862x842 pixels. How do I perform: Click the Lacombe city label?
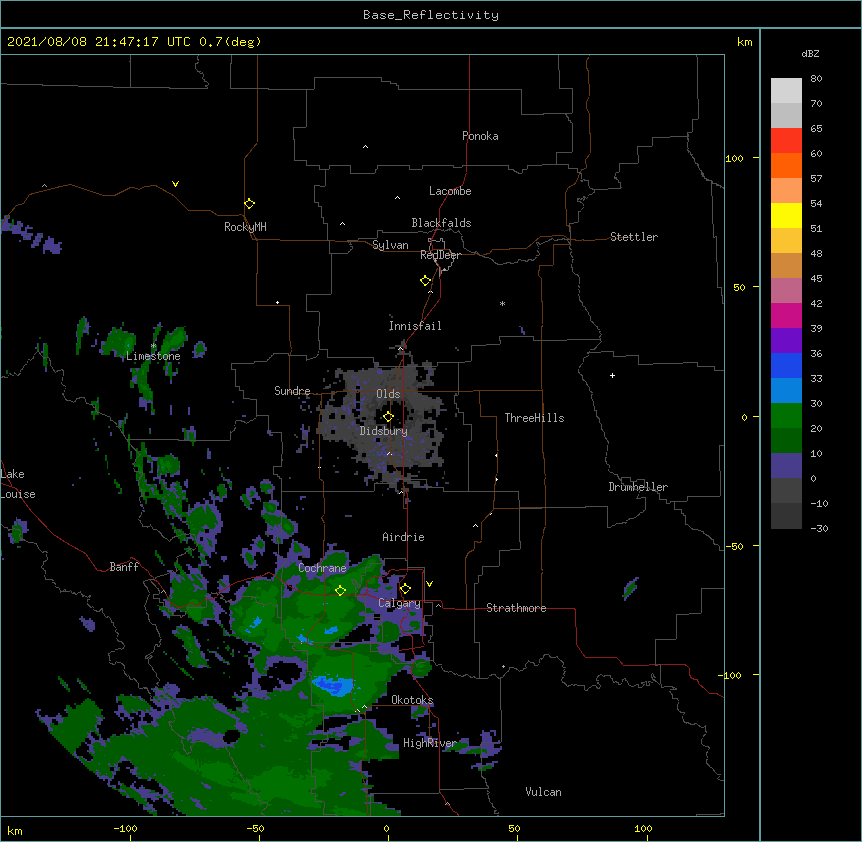point(450,191)
